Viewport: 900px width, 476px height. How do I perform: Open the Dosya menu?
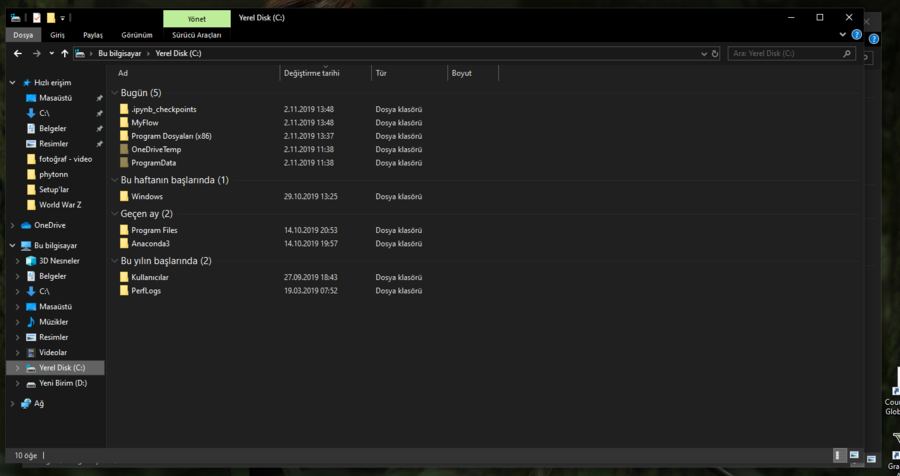pyautogui.click(x=23, y=35)
